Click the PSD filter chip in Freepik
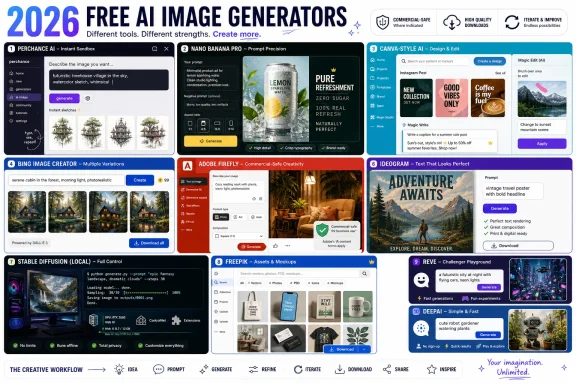 294,283
